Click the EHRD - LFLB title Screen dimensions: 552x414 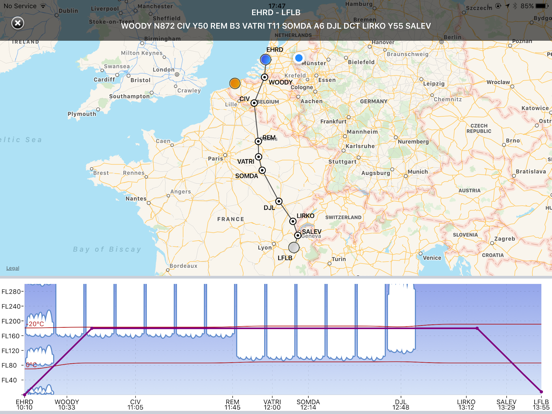[x=276, y=13]
